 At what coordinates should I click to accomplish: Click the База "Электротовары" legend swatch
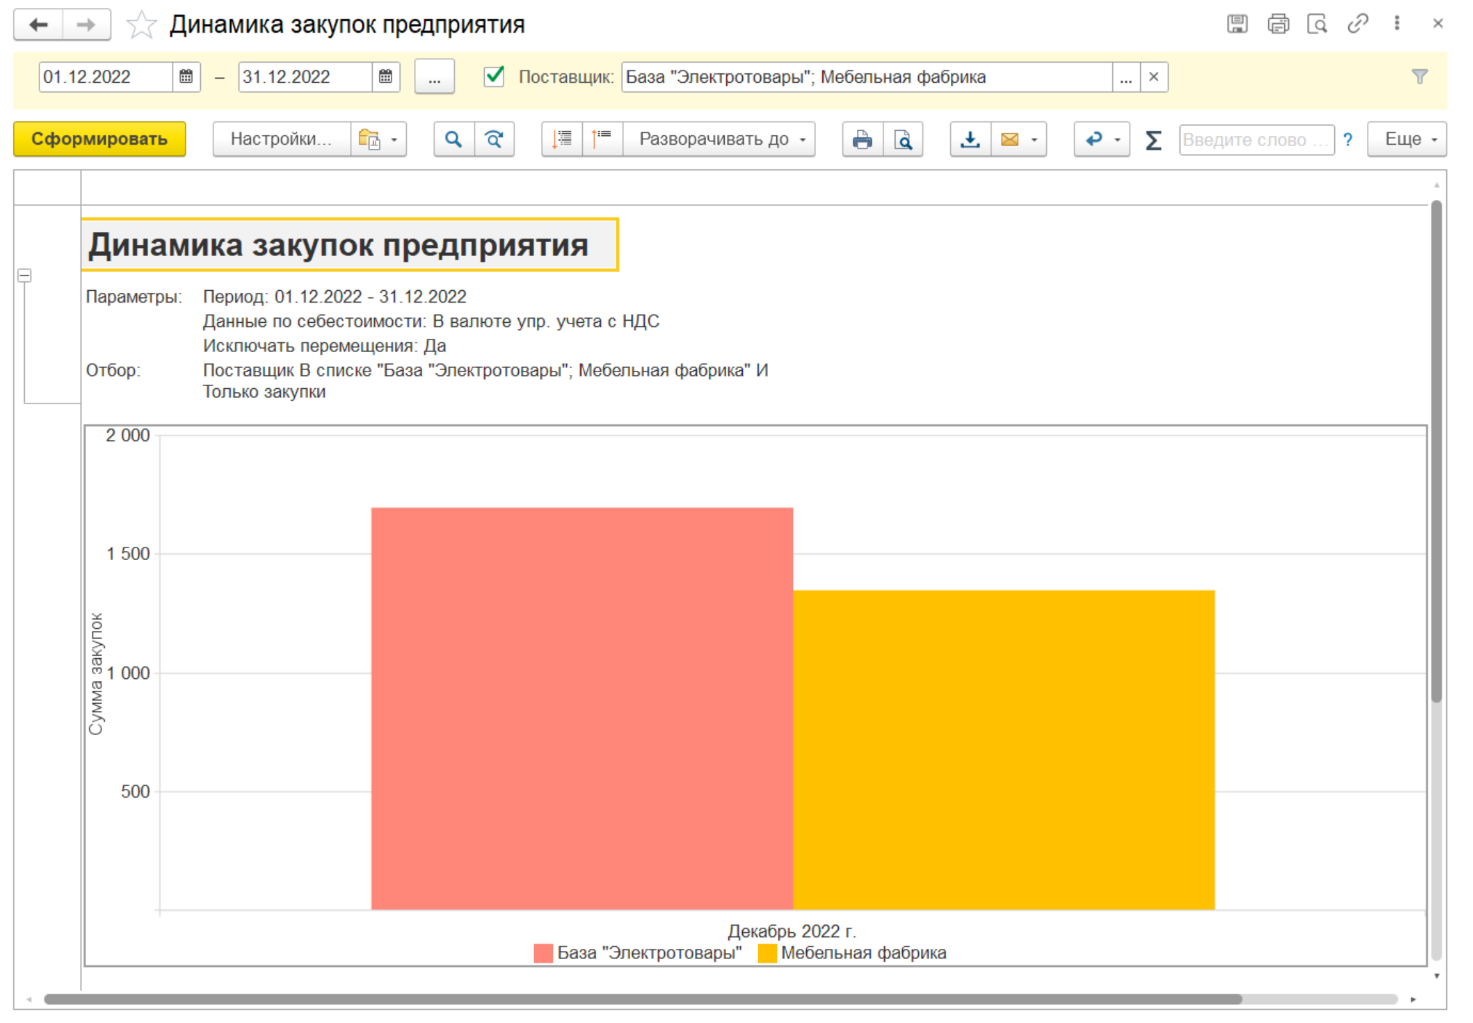pyautogui.click(x=543, y=953)
